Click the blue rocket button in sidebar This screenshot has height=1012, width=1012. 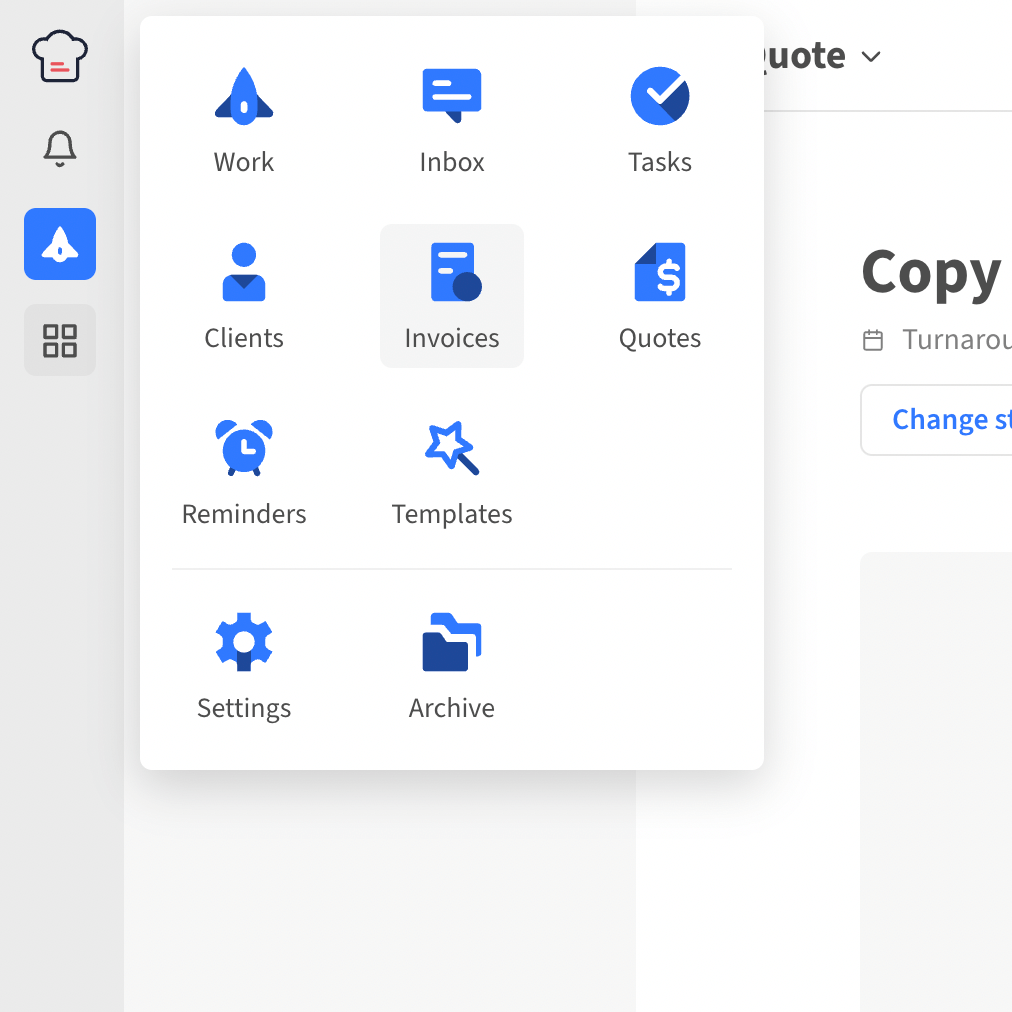point(60,244)
